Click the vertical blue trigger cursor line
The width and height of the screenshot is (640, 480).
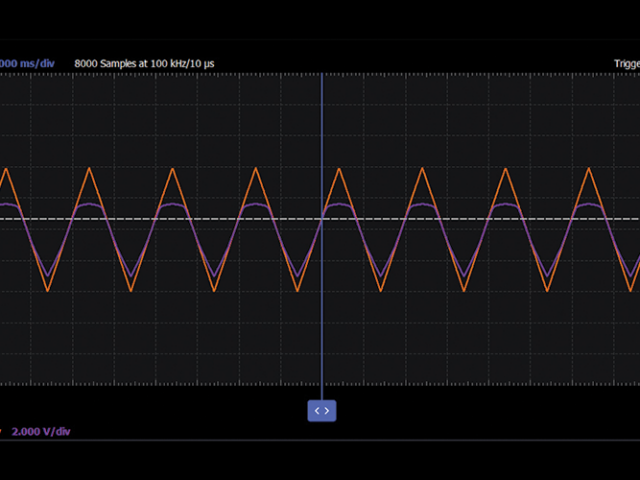[322, 237]
